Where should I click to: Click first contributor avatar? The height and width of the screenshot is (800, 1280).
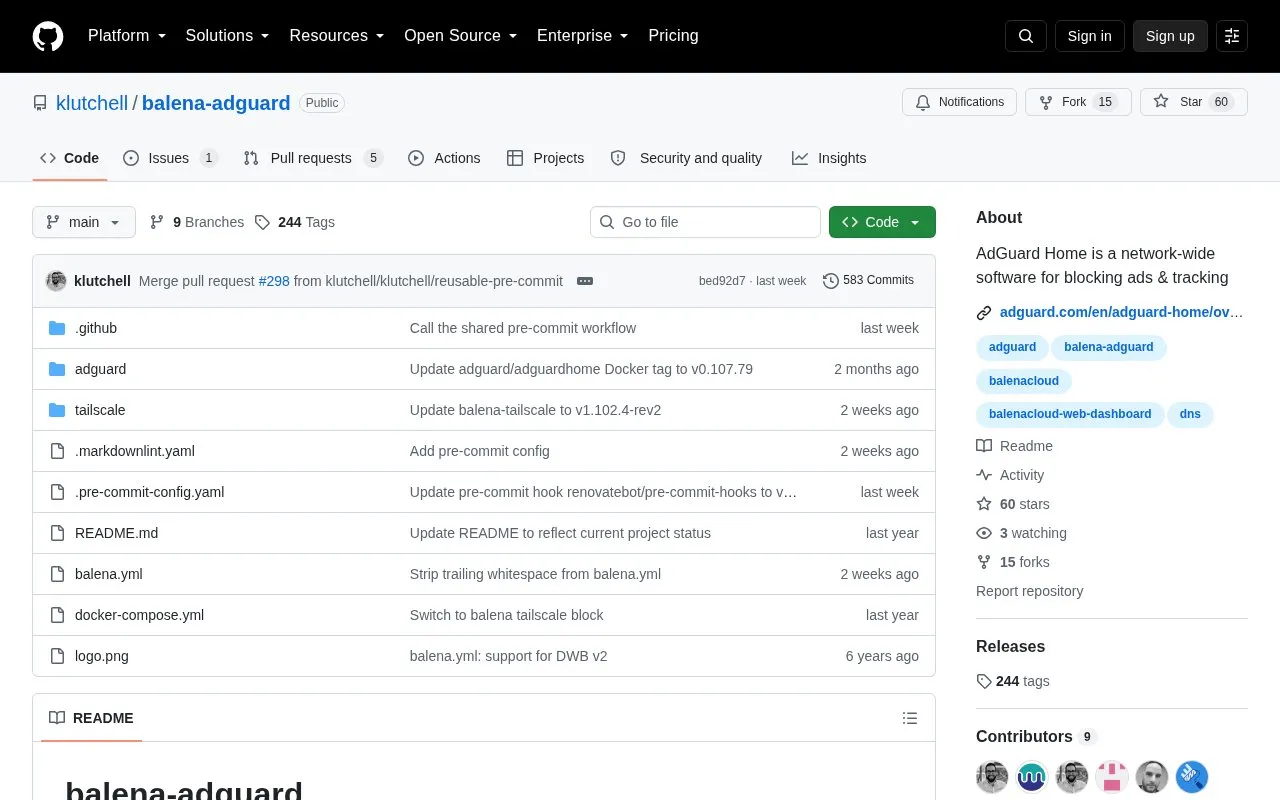[992, 777]
